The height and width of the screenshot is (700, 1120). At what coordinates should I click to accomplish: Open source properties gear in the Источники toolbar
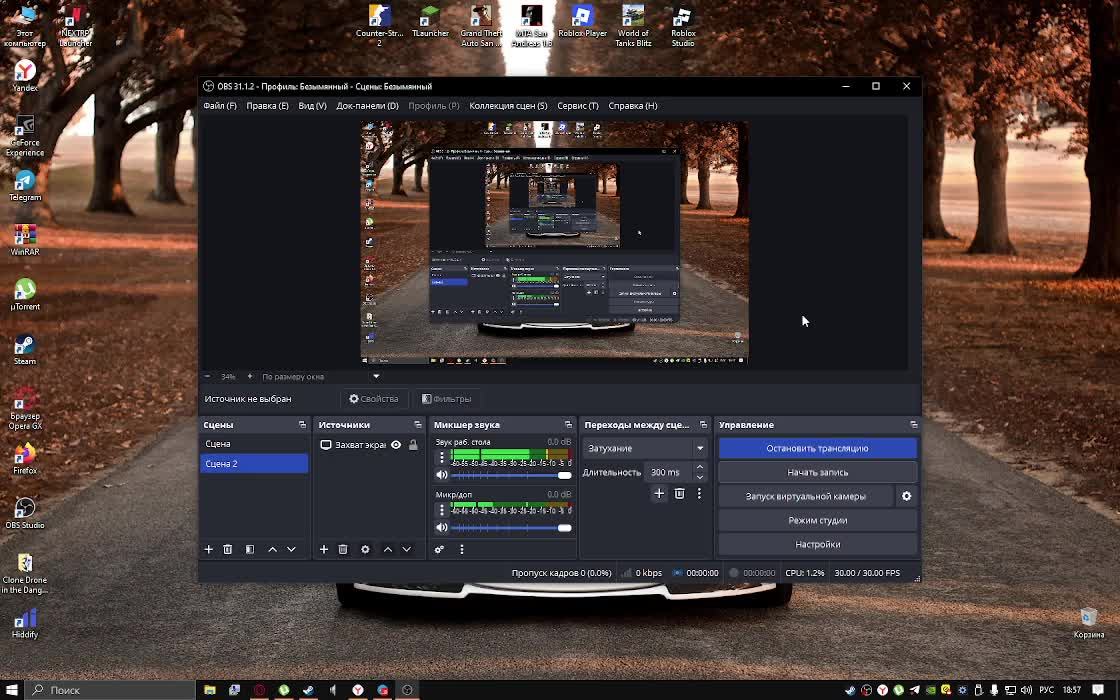(365, 549)
